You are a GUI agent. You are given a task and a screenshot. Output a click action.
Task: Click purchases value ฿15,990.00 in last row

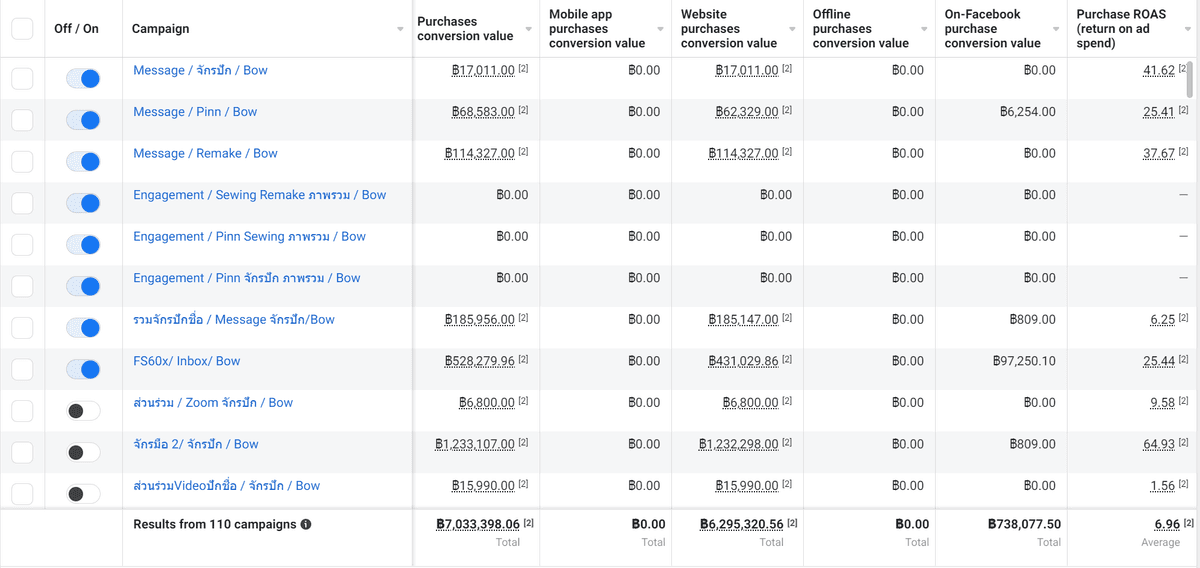click(483, 486)
